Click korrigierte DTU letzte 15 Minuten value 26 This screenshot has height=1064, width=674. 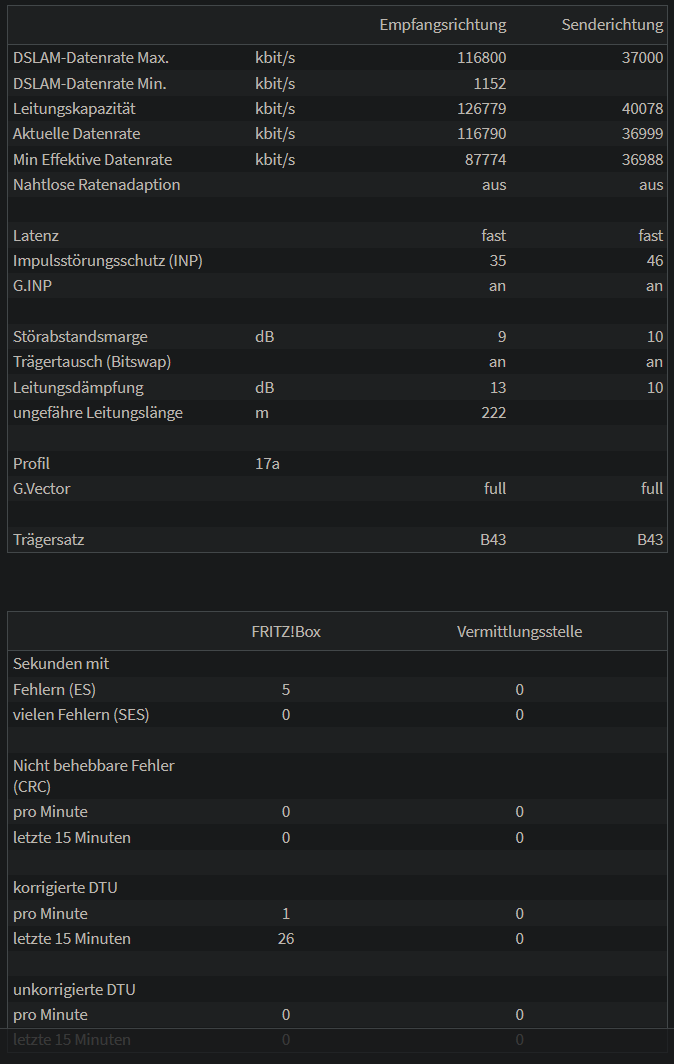coord(286,938)
